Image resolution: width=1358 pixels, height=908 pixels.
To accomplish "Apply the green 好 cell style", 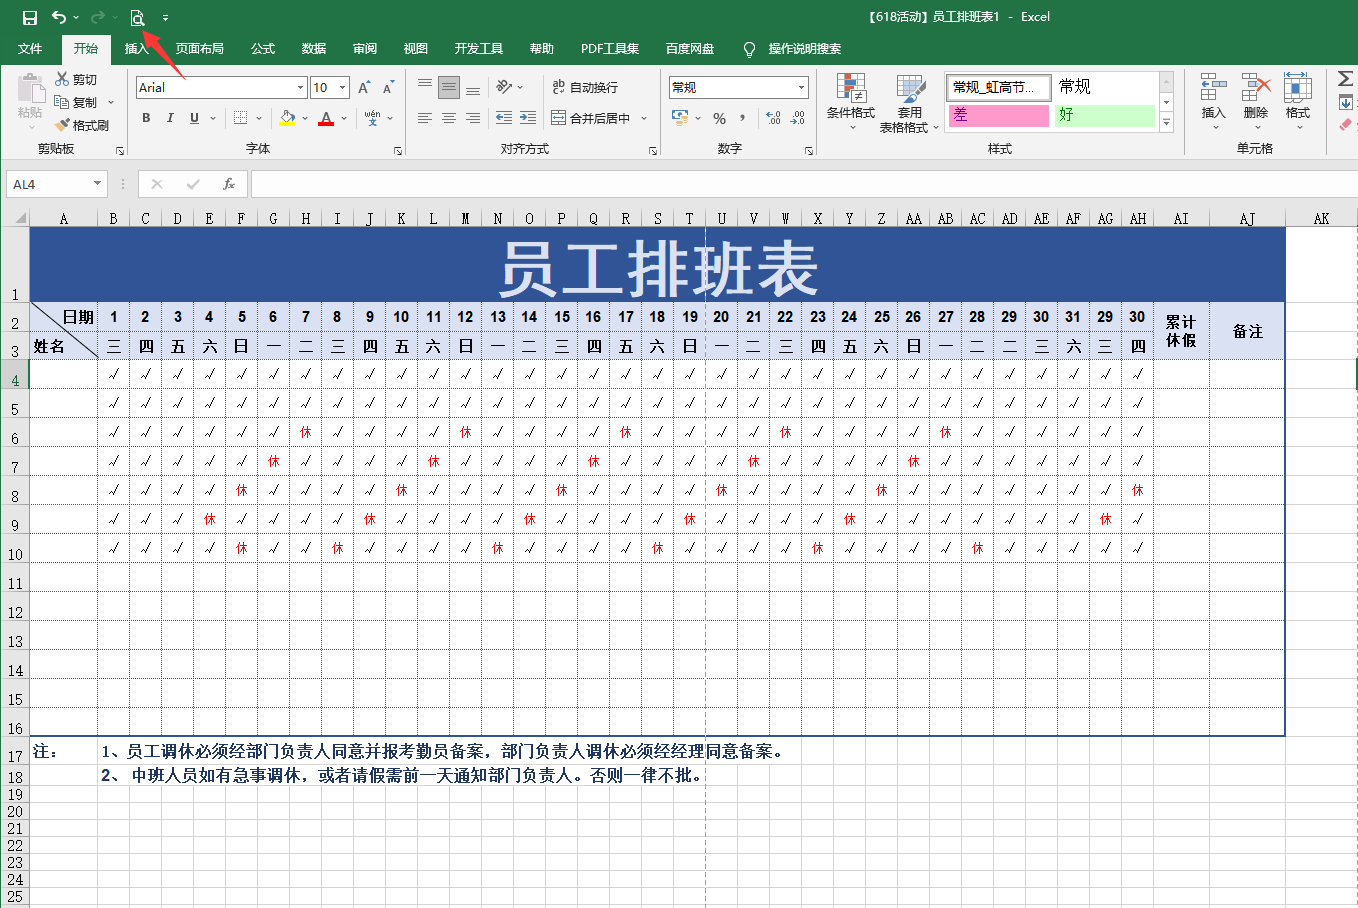I will pyautogui.click(x=1105, y=115).
